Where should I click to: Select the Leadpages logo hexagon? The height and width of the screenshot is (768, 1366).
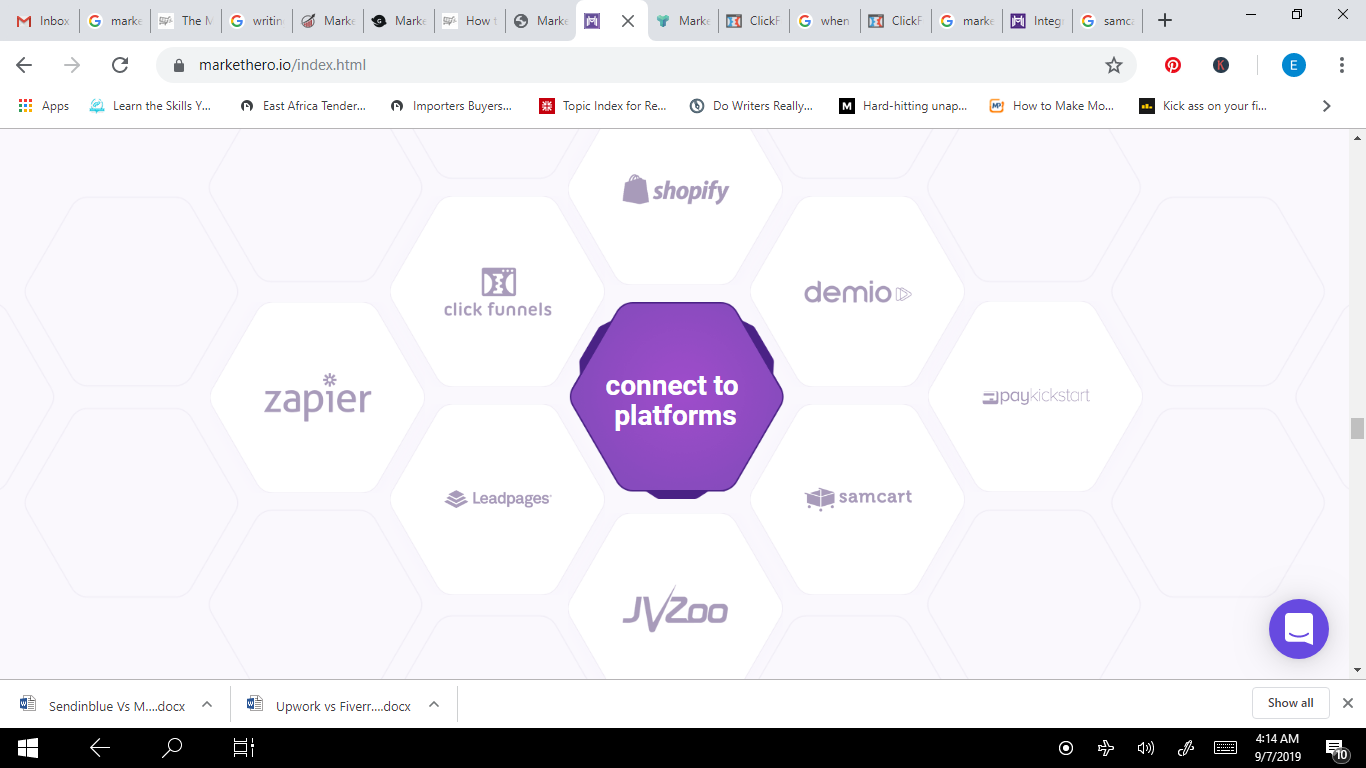point(497,499)
